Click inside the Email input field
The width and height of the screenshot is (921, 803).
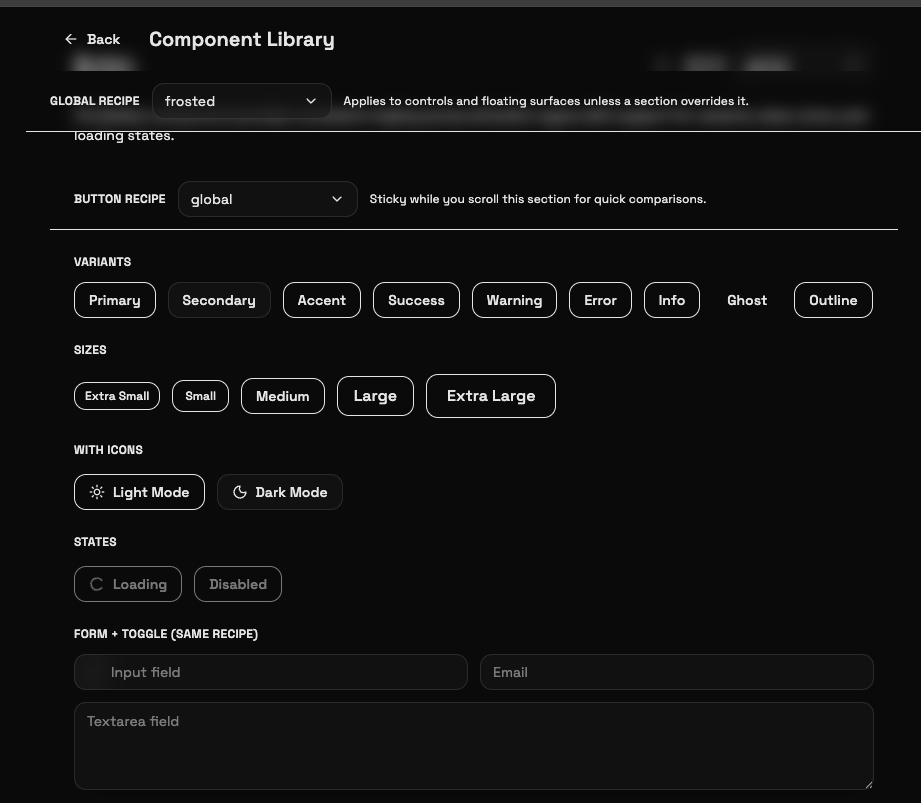[x=676, y=672]
